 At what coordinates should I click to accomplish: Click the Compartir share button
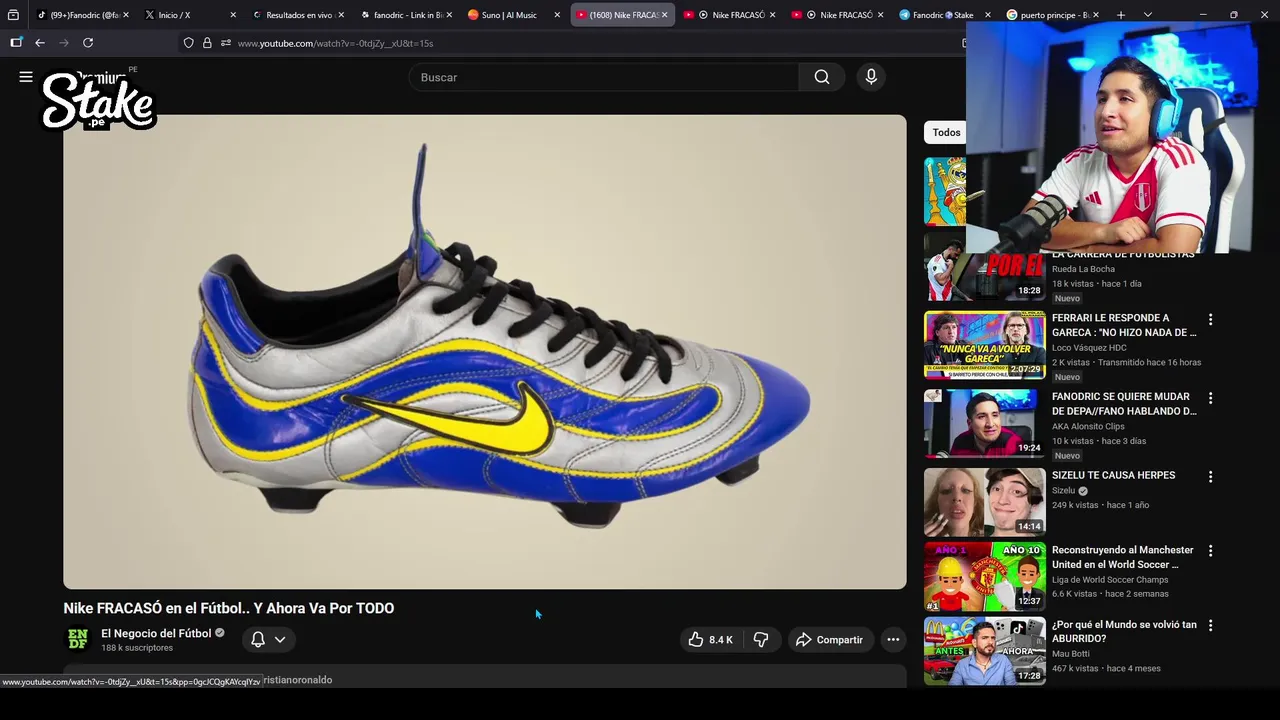(829, 640)
